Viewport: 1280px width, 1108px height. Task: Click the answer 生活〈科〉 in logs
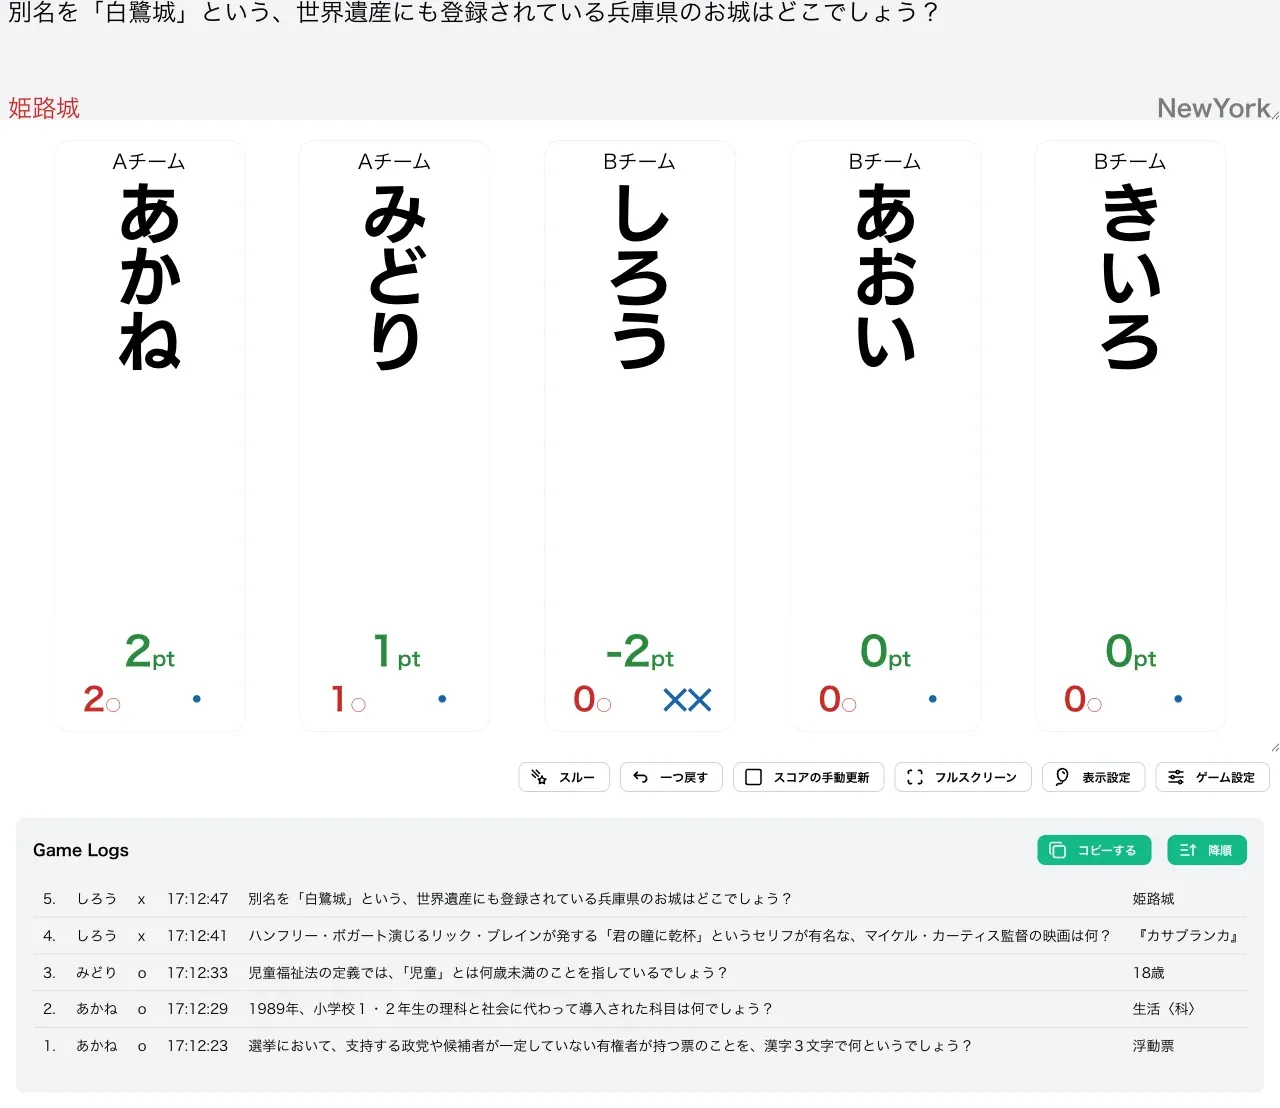(1164, 1009)
